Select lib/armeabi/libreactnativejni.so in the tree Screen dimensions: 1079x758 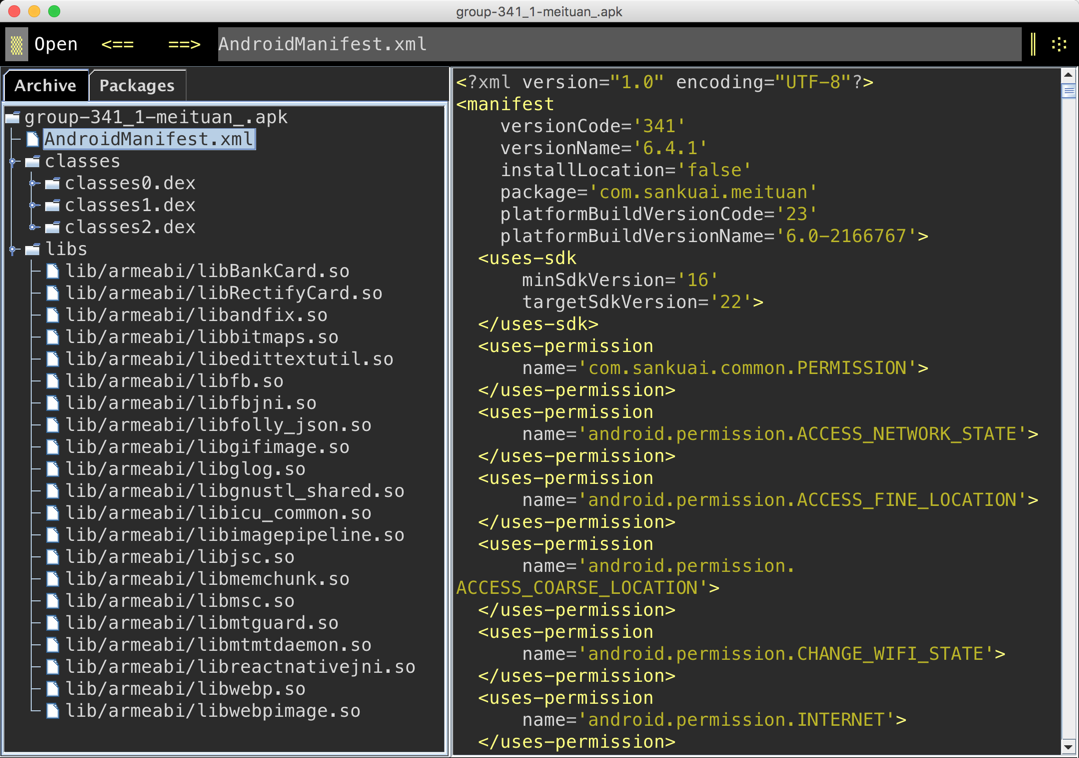[x=240, y=667]
